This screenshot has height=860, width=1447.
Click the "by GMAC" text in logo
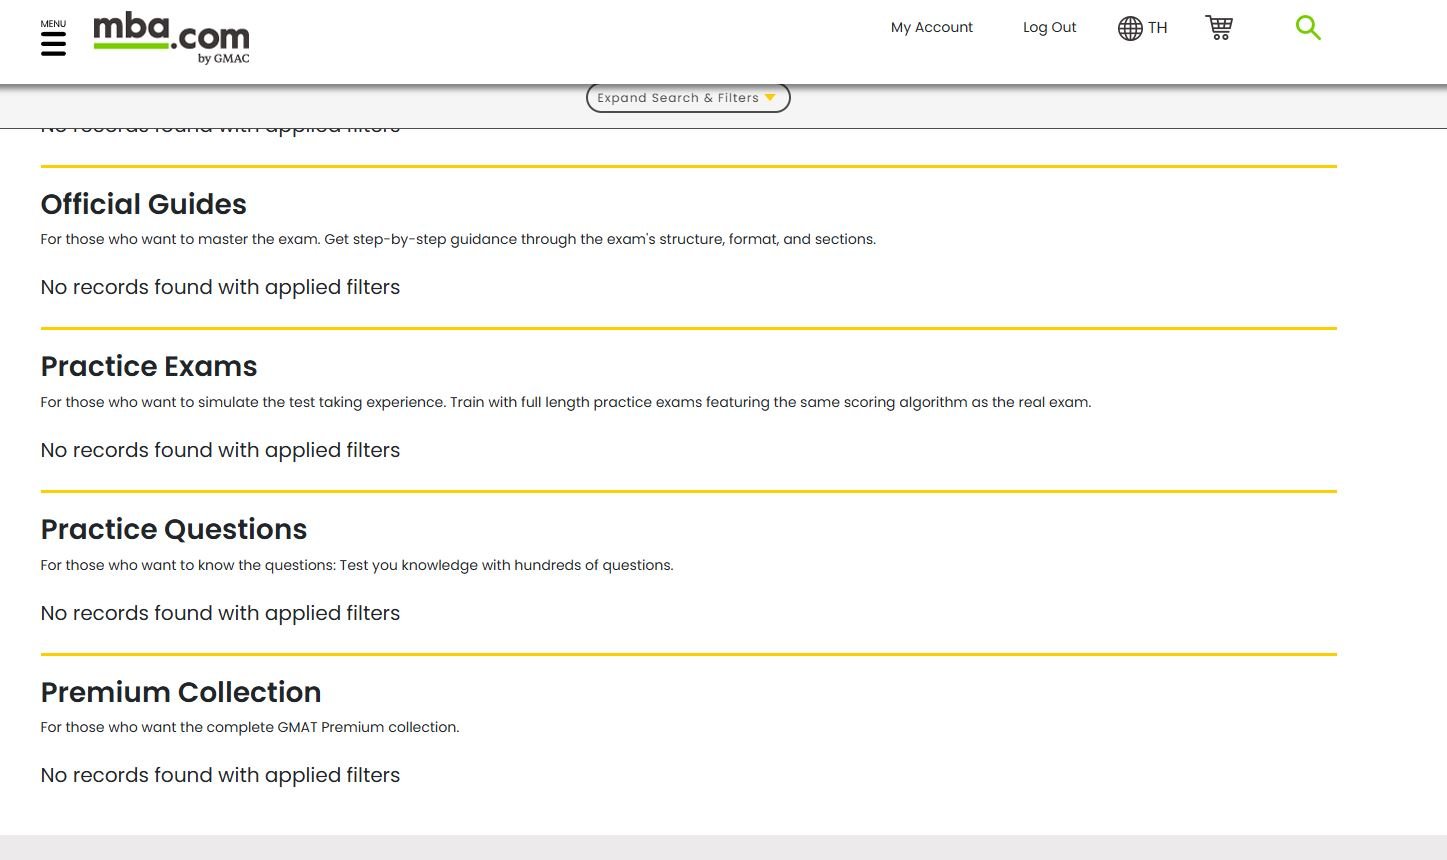coord(223,59)
